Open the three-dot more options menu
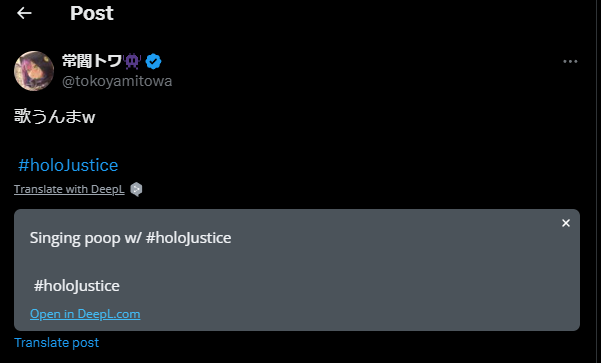 point(570,61)
